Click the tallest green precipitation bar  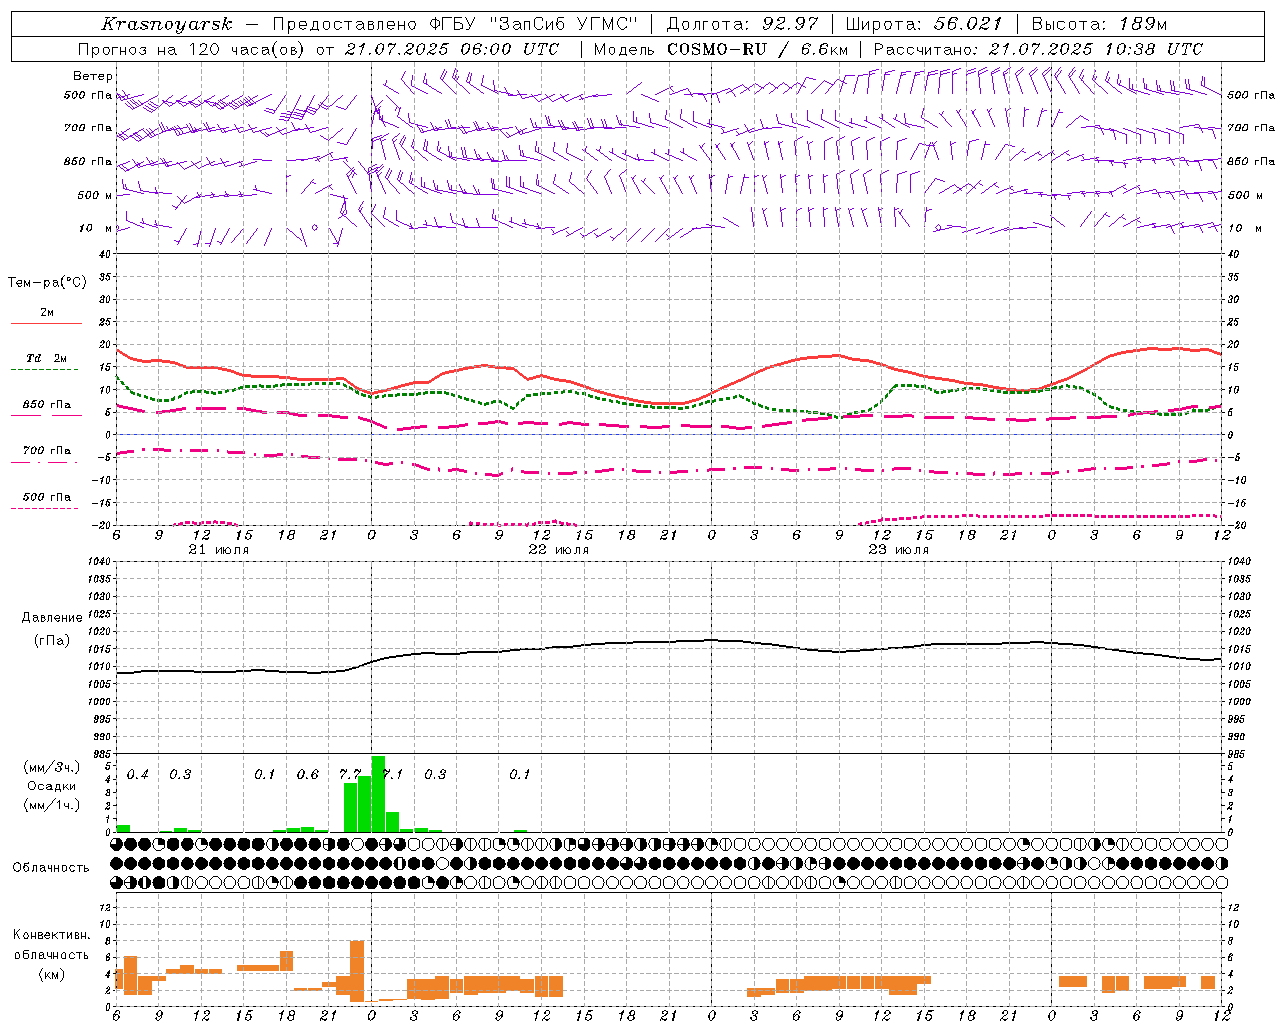(378, 794)
